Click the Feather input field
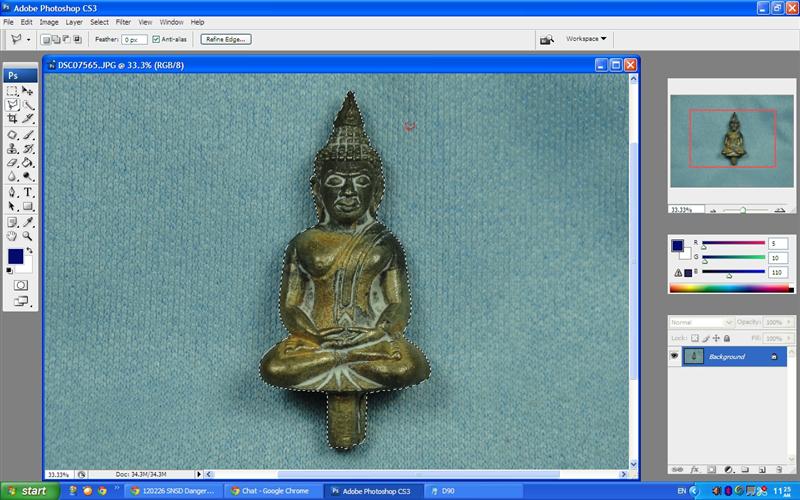The image size is (800, 500). coord(134,39)
